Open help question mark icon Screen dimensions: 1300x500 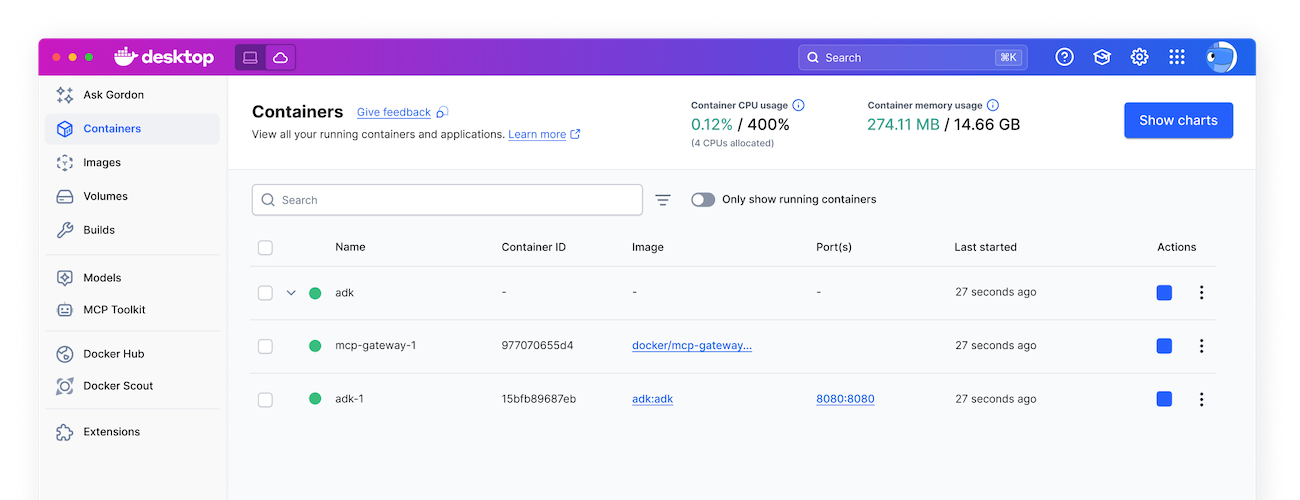tap(1065, 57)
